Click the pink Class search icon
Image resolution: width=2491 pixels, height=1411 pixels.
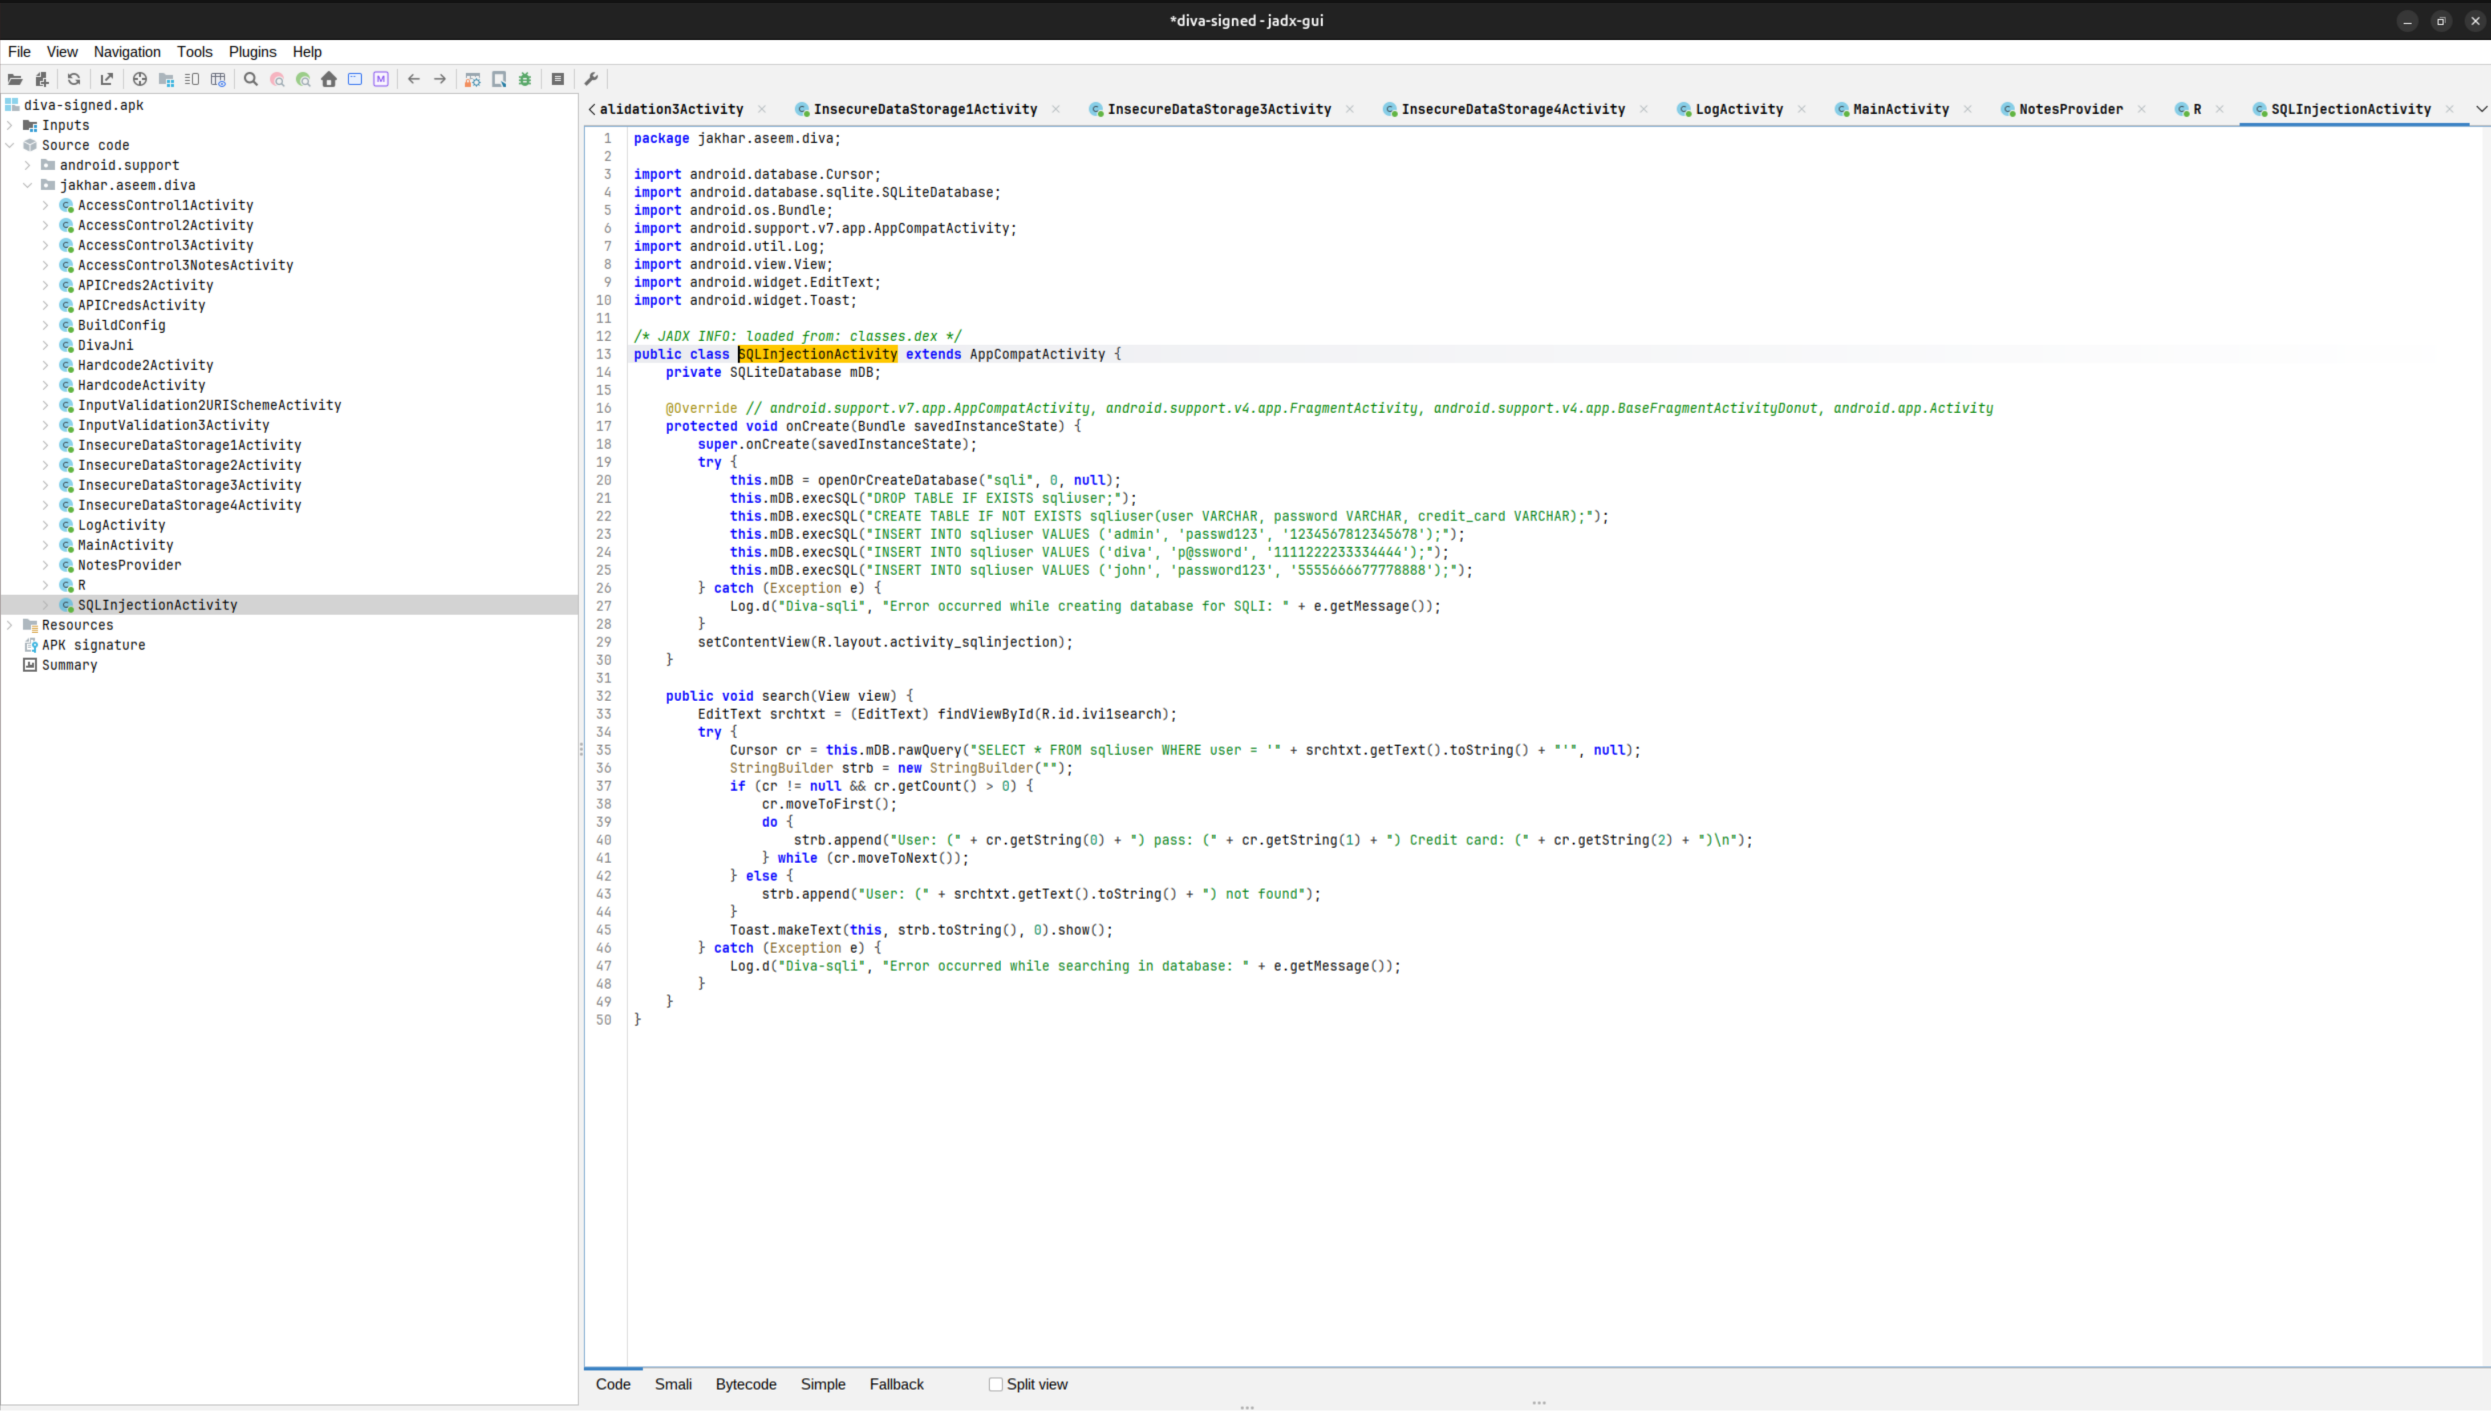[277, 79]
